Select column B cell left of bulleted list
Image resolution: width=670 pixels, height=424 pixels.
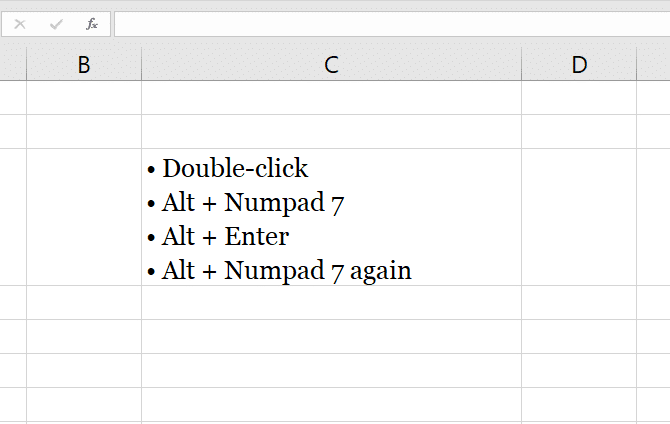84,217
